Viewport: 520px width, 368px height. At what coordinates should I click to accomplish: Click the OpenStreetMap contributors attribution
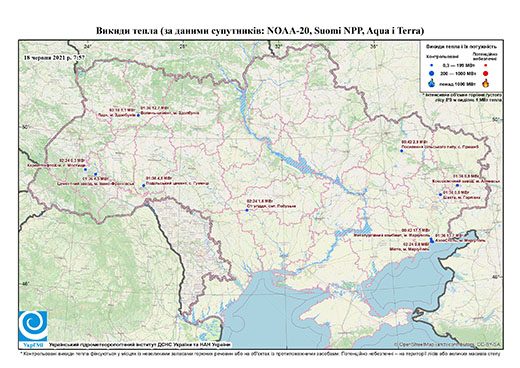(x=448, y=344)
